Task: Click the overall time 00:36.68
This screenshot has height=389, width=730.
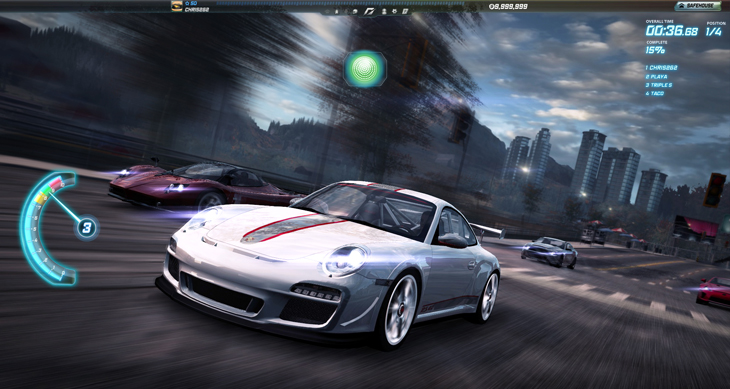Action: (671, 31)
